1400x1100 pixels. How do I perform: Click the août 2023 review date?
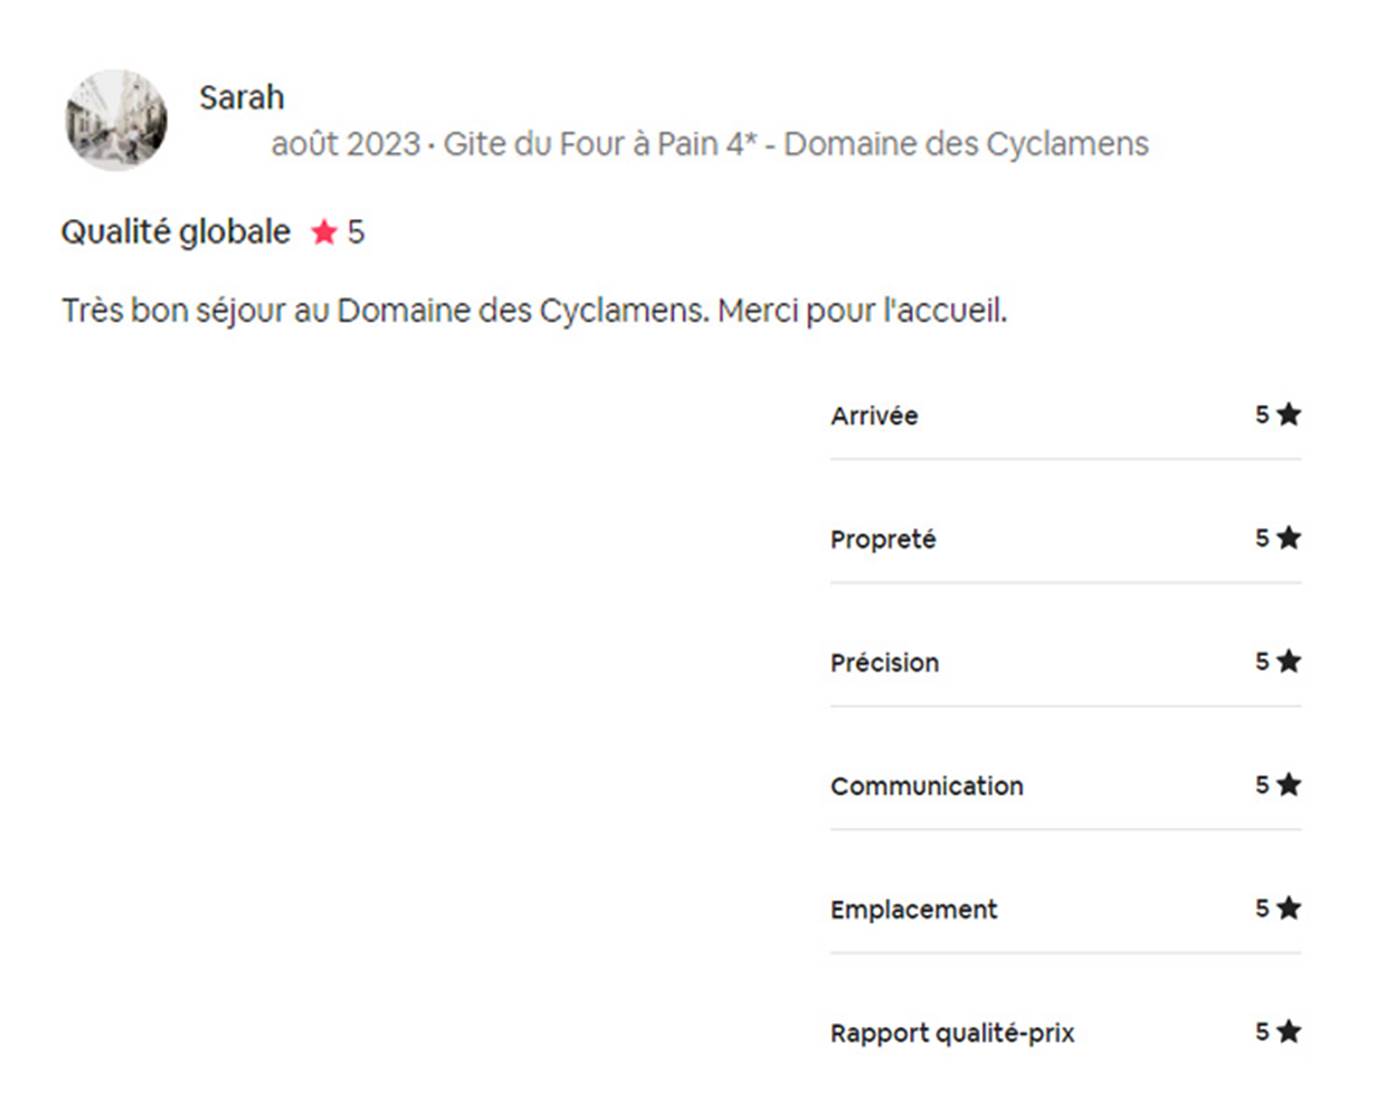pyautogui.click(x=345, y=144)
